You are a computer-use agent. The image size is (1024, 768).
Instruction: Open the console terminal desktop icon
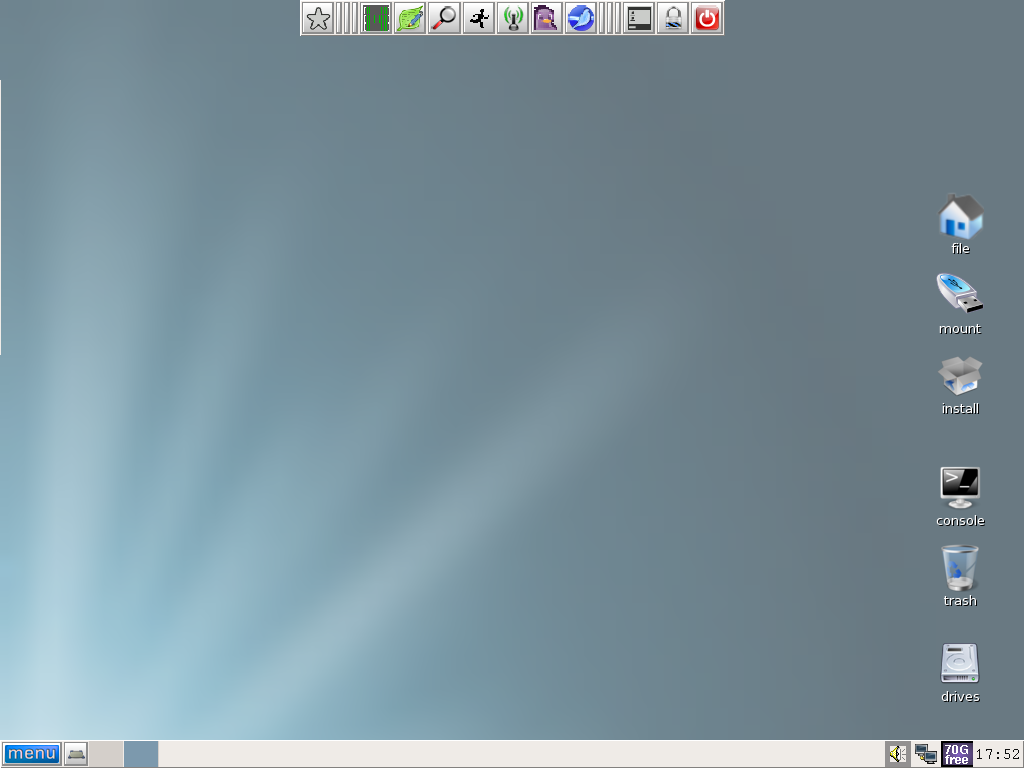pos(960,496)
